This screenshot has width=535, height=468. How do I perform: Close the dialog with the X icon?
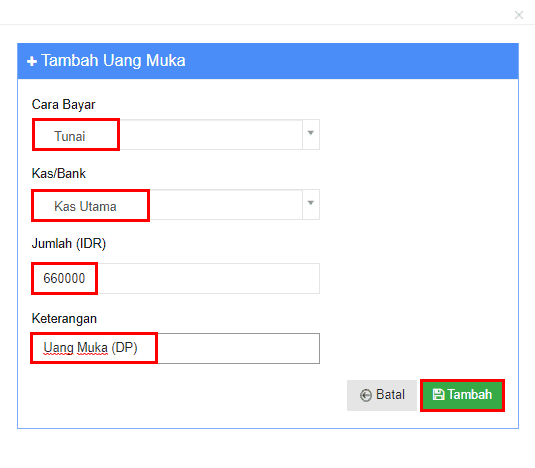coord(519,15)
